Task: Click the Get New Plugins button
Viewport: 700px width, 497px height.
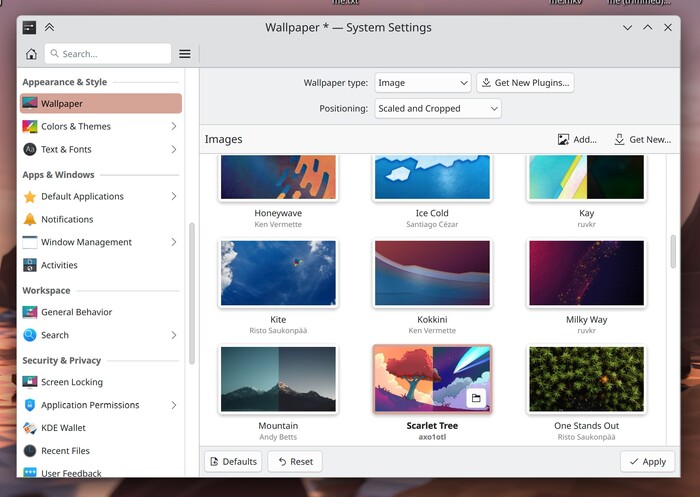Action: pos(525,83)
